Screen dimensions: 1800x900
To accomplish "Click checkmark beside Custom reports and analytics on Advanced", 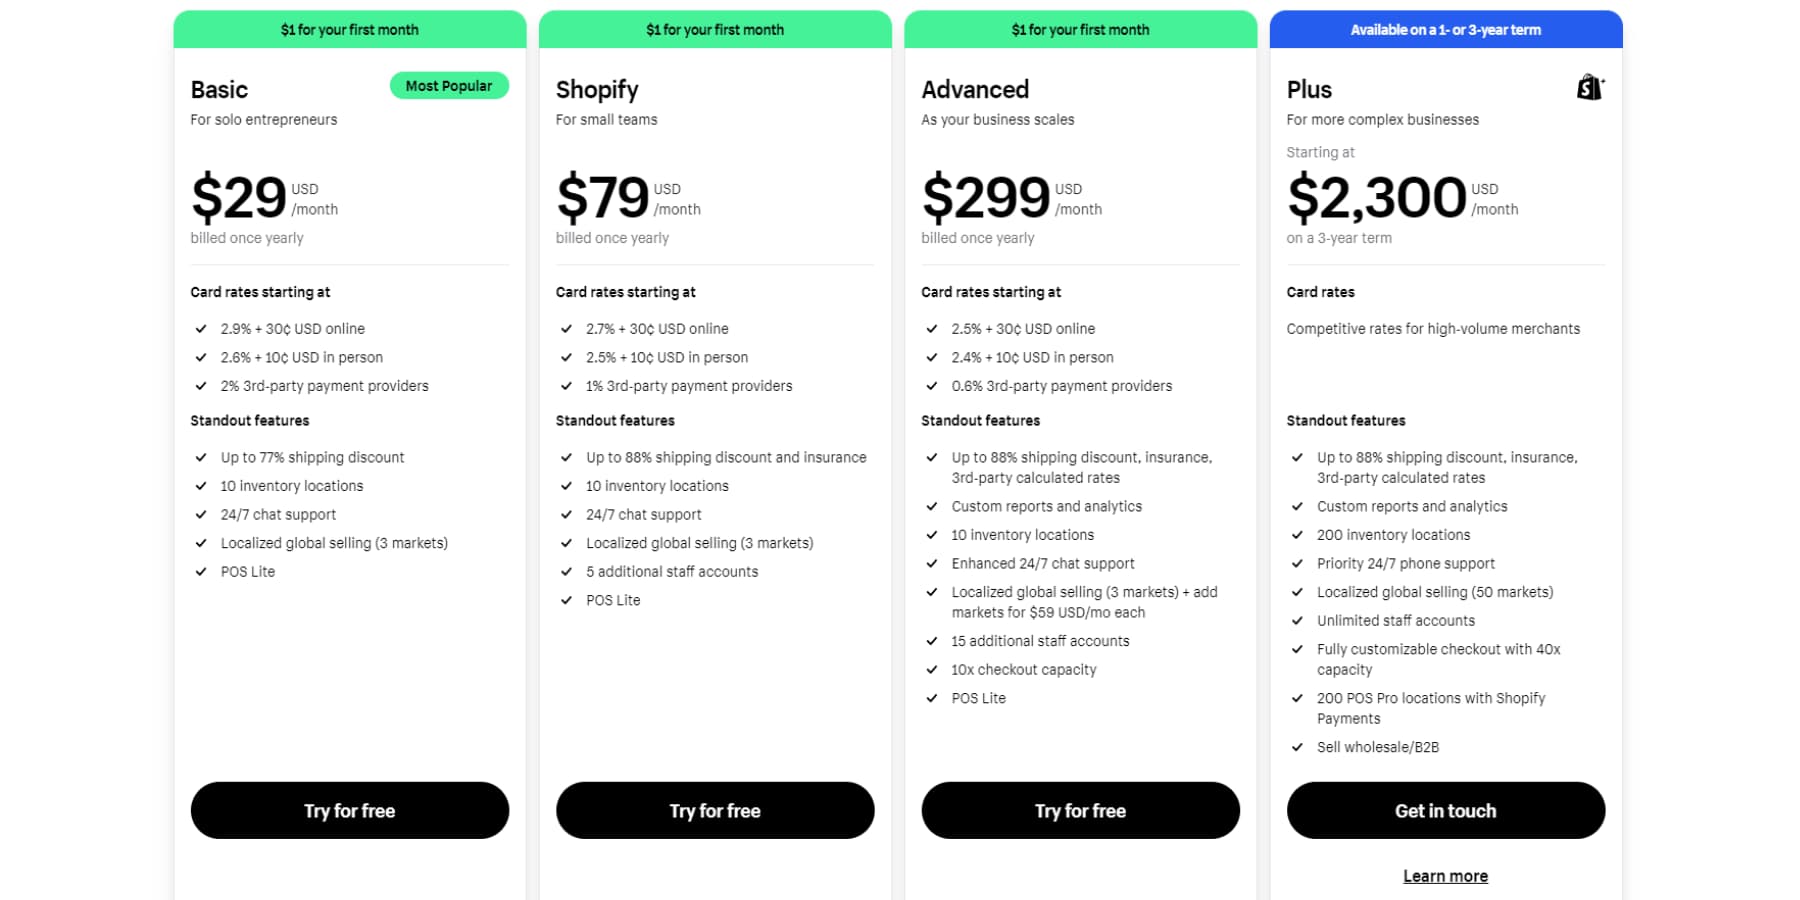I will pos(931,506).
